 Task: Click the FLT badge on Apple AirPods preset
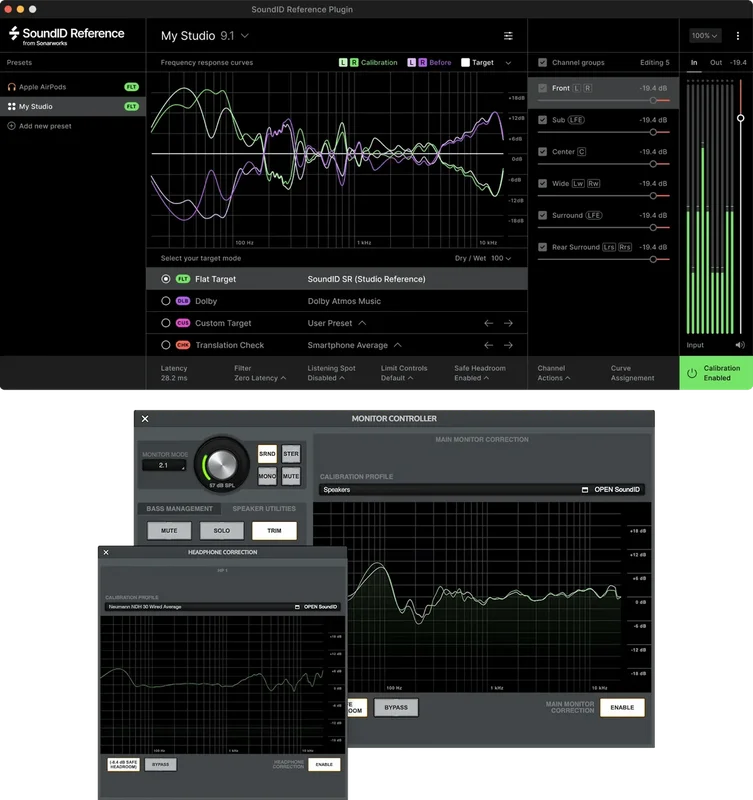[x=132, y=87]
